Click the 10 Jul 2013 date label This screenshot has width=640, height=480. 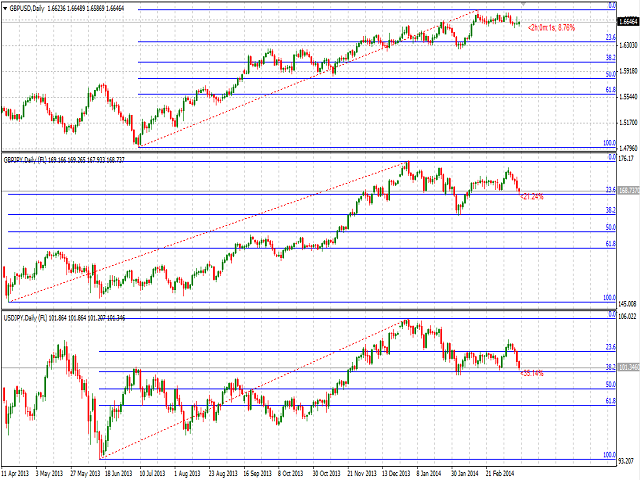click(x=153, y=473)
